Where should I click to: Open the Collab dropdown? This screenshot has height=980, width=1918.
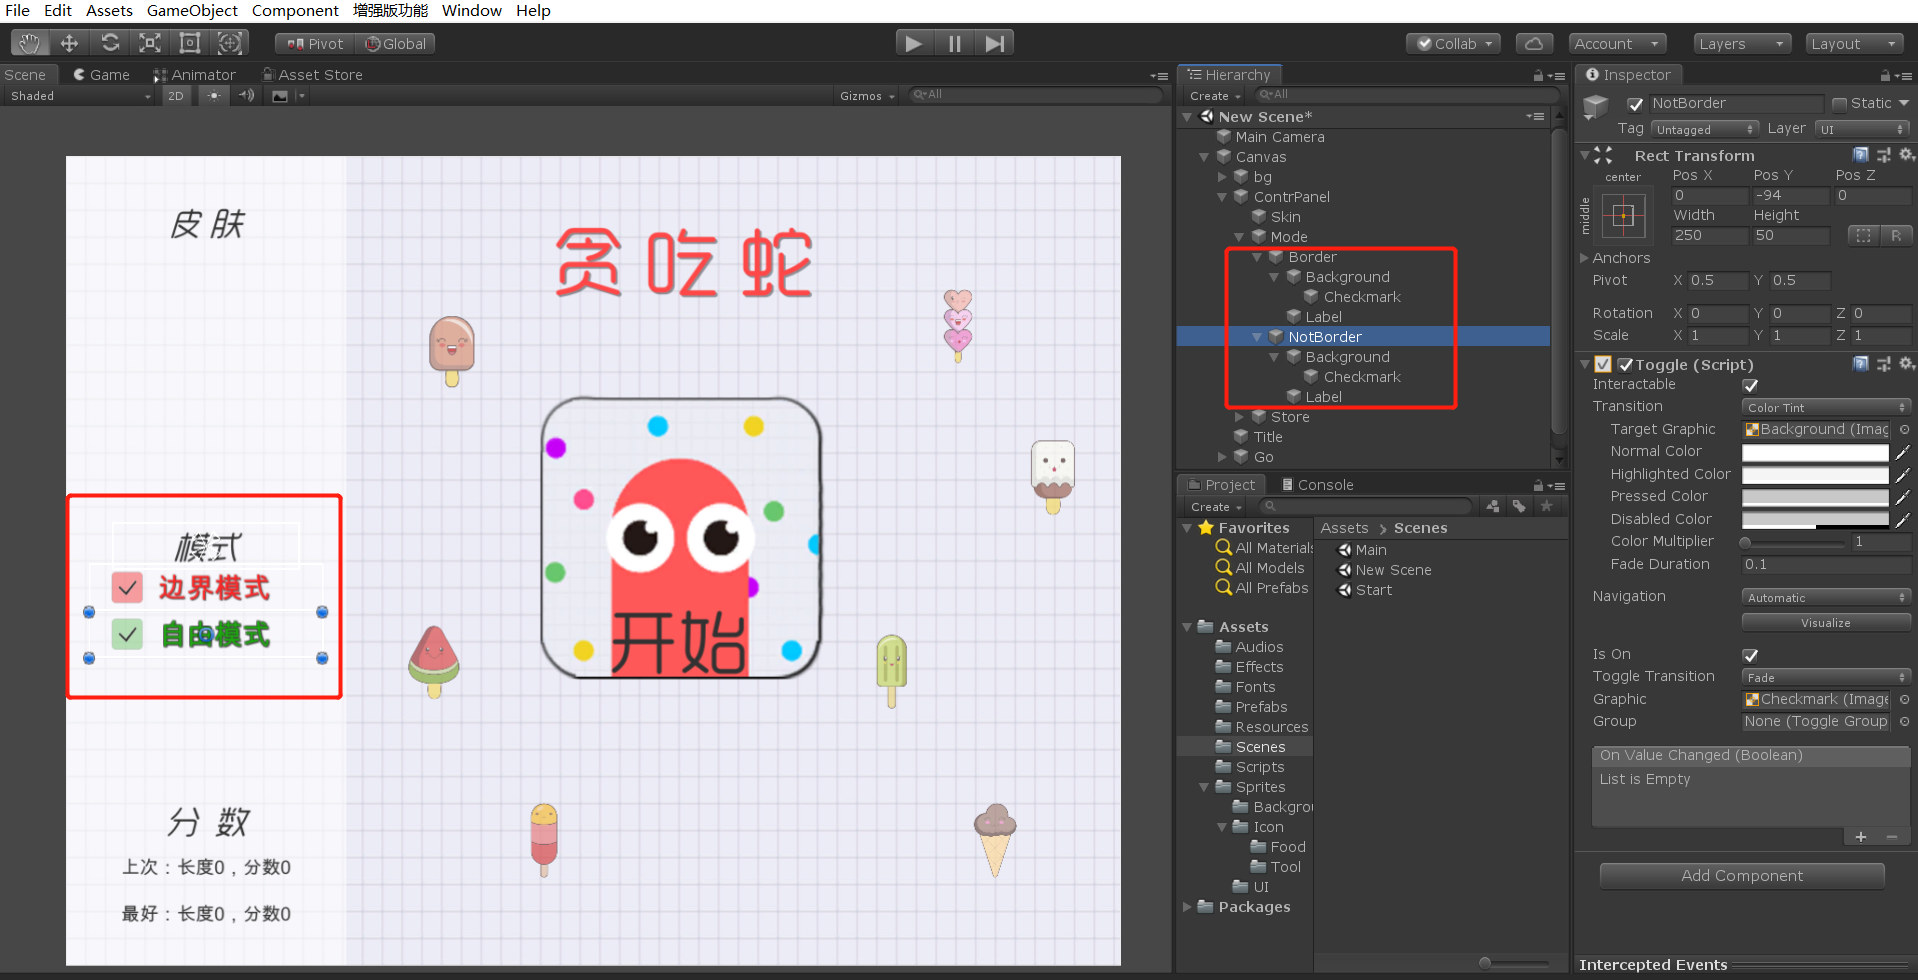(1454, 44)
